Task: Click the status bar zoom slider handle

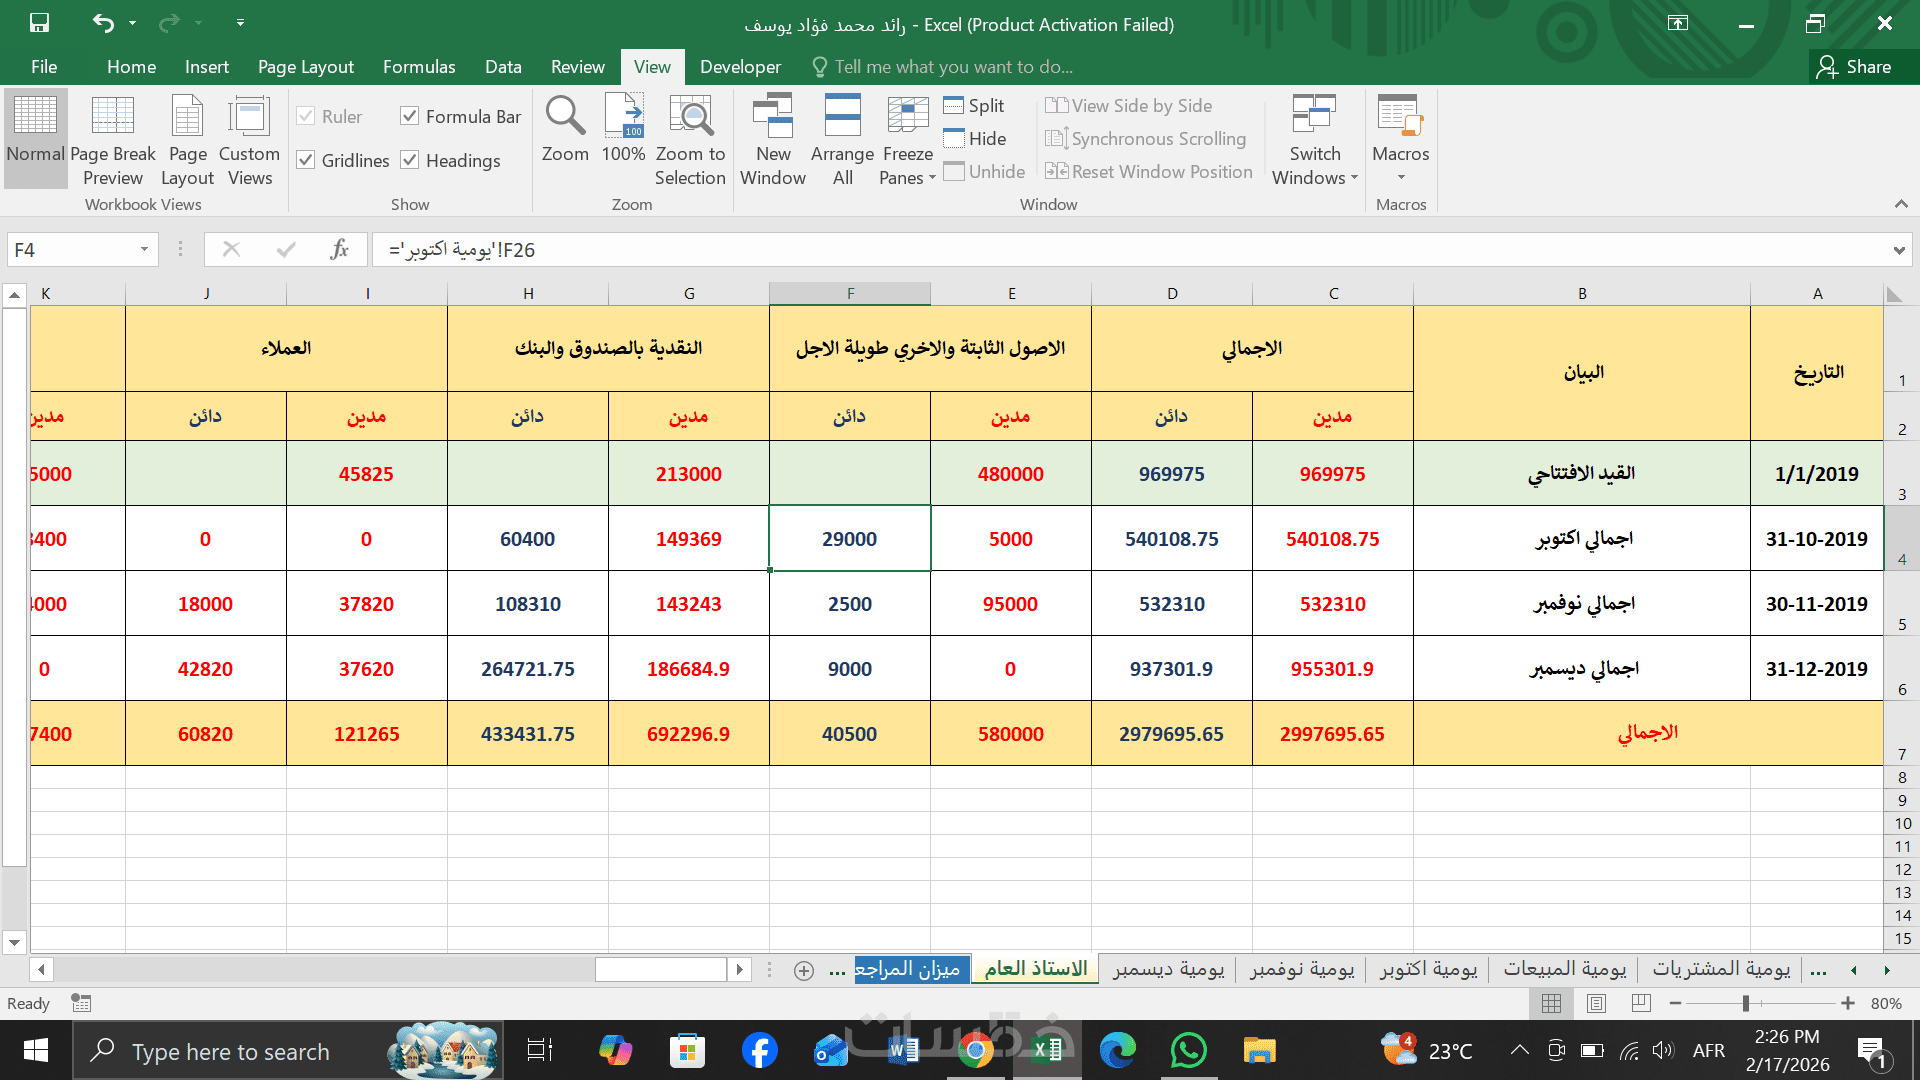Action: [1745, 1003]
